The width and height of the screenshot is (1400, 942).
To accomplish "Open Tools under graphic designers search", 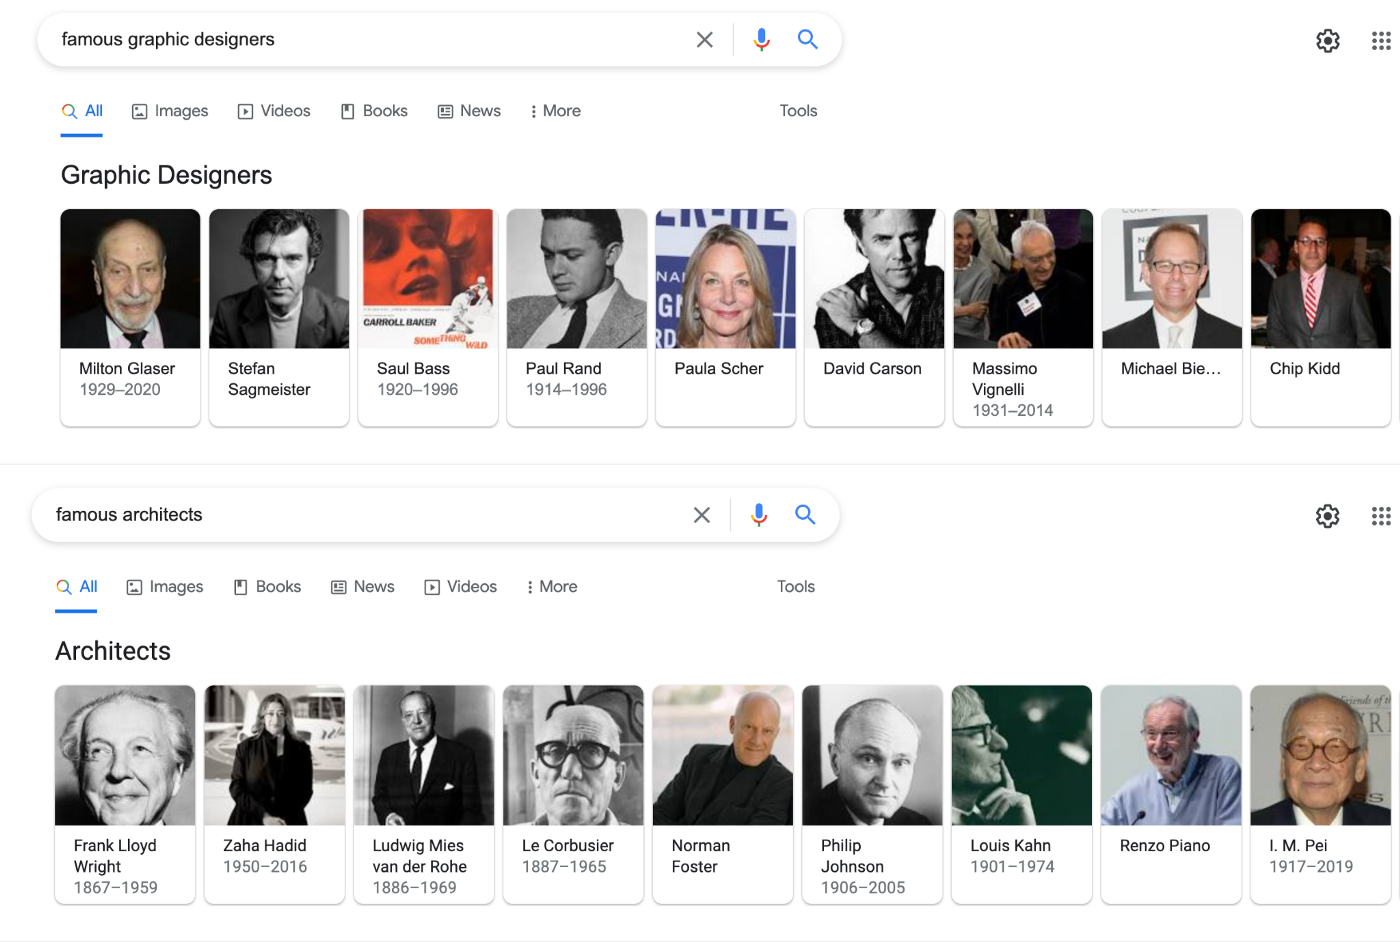I will [x=798, y=111].
